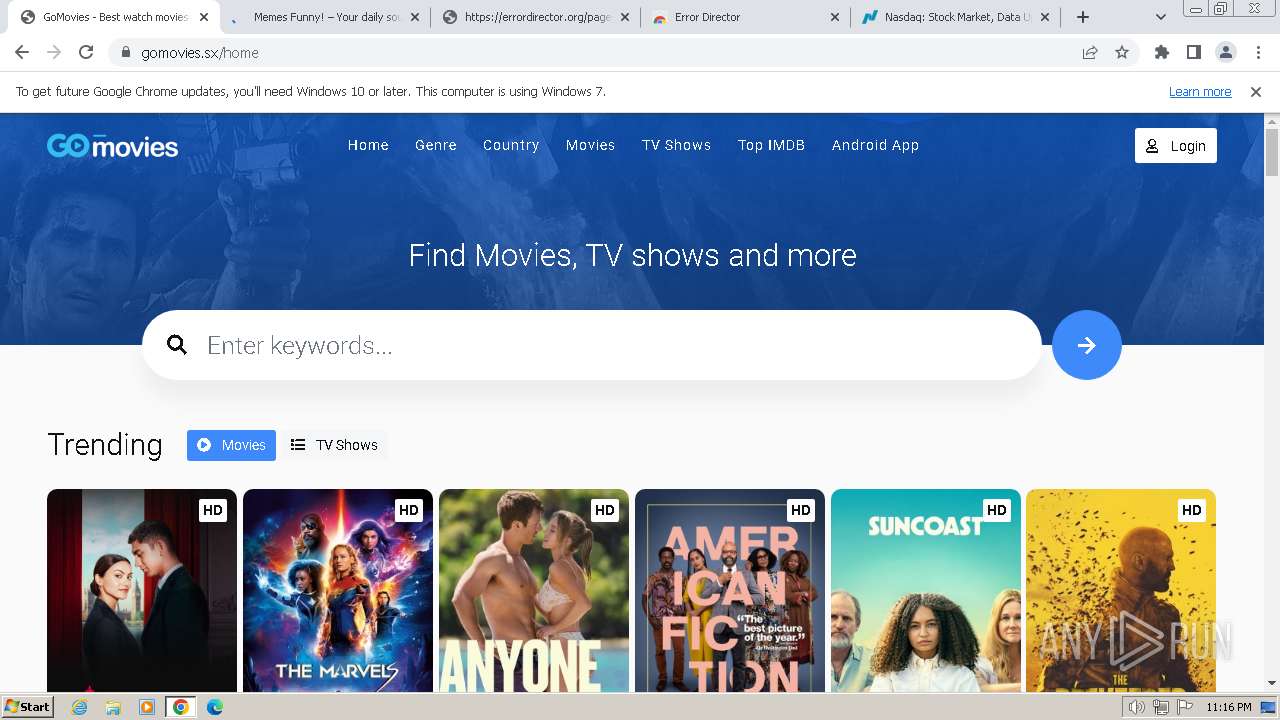The height and width of the screenshot is (720, 1280).
Task: Click the Login button
Action: 1176,146
